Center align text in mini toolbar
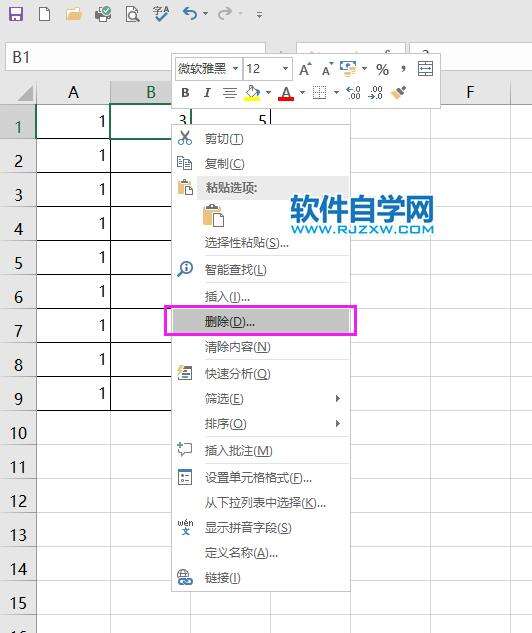 pyautogui.click(x=230, y=93)
